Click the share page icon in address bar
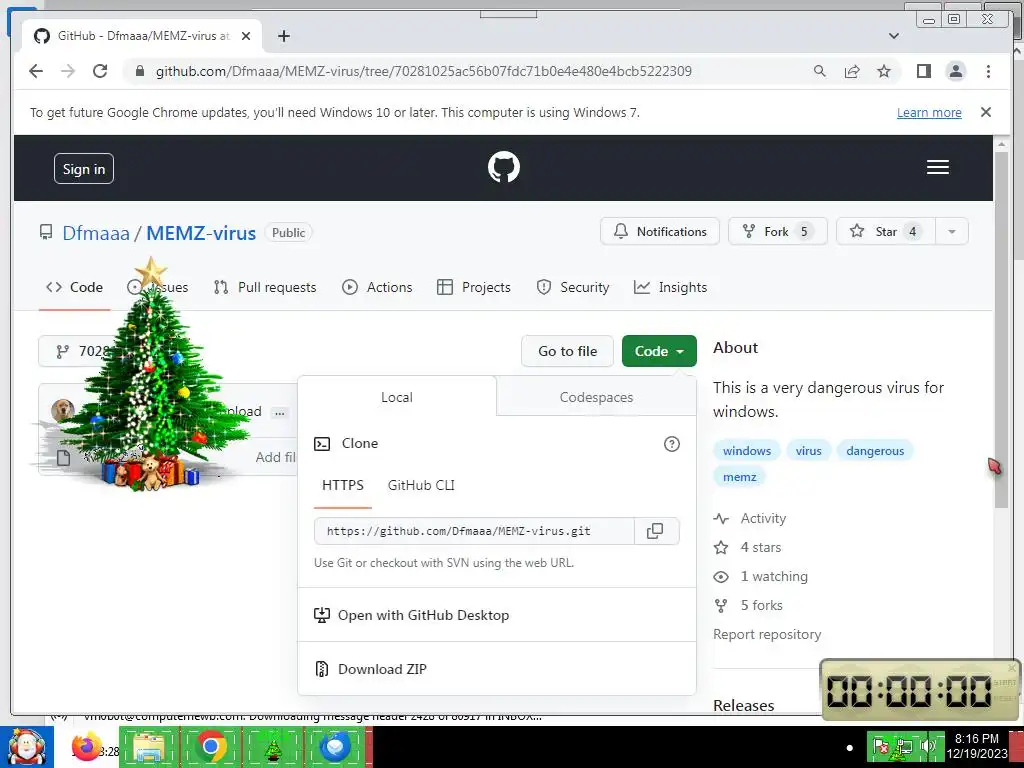1024x768 pixels. (x=852, y=71)
